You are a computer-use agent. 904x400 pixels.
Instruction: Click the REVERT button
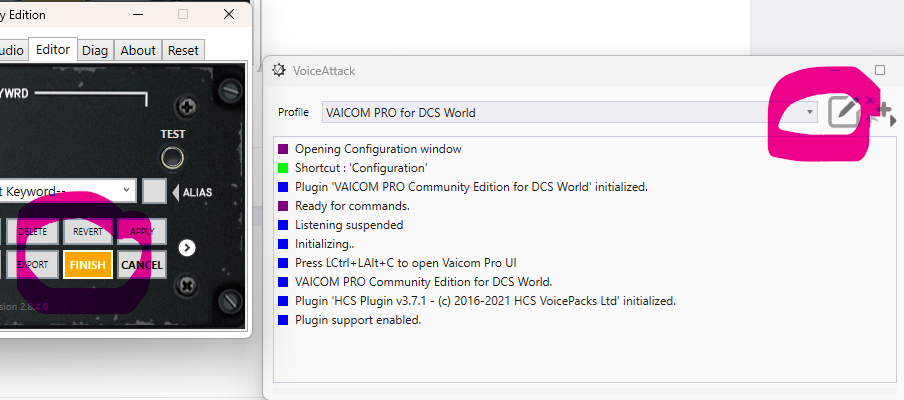88,231
